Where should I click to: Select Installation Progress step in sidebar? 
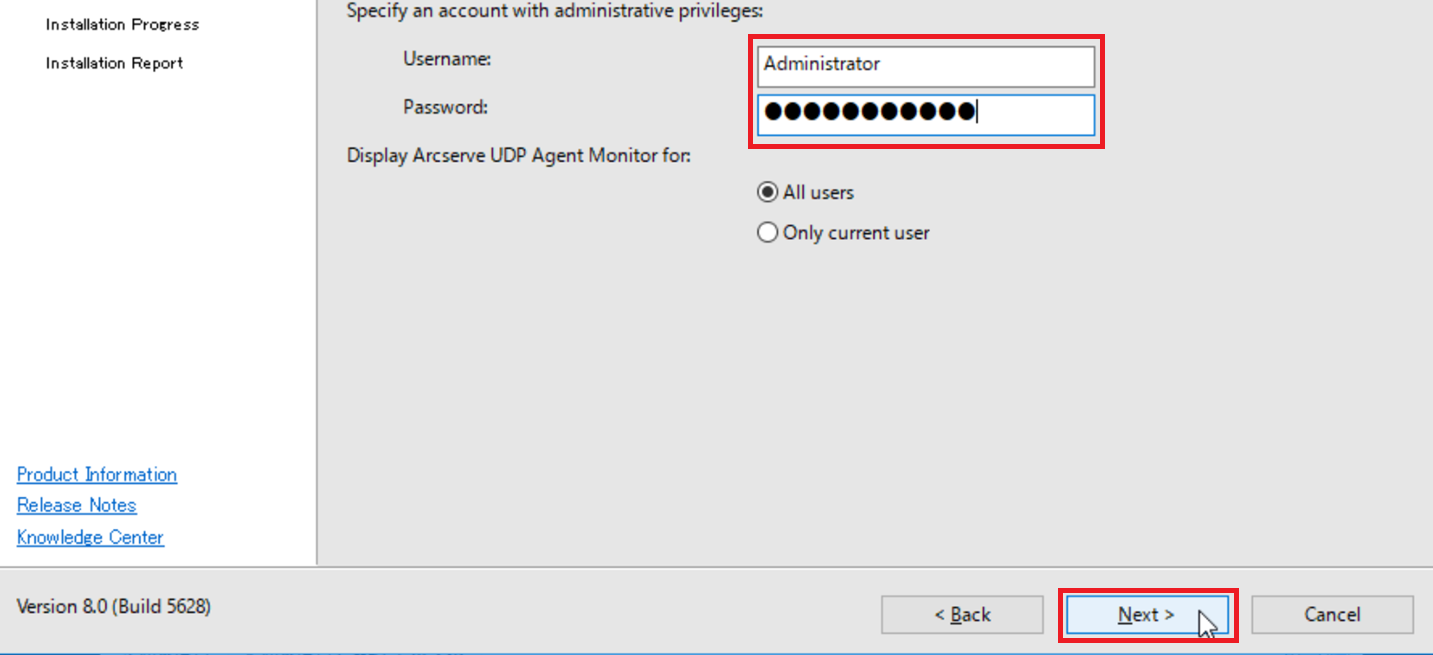[x=122, y=24]
